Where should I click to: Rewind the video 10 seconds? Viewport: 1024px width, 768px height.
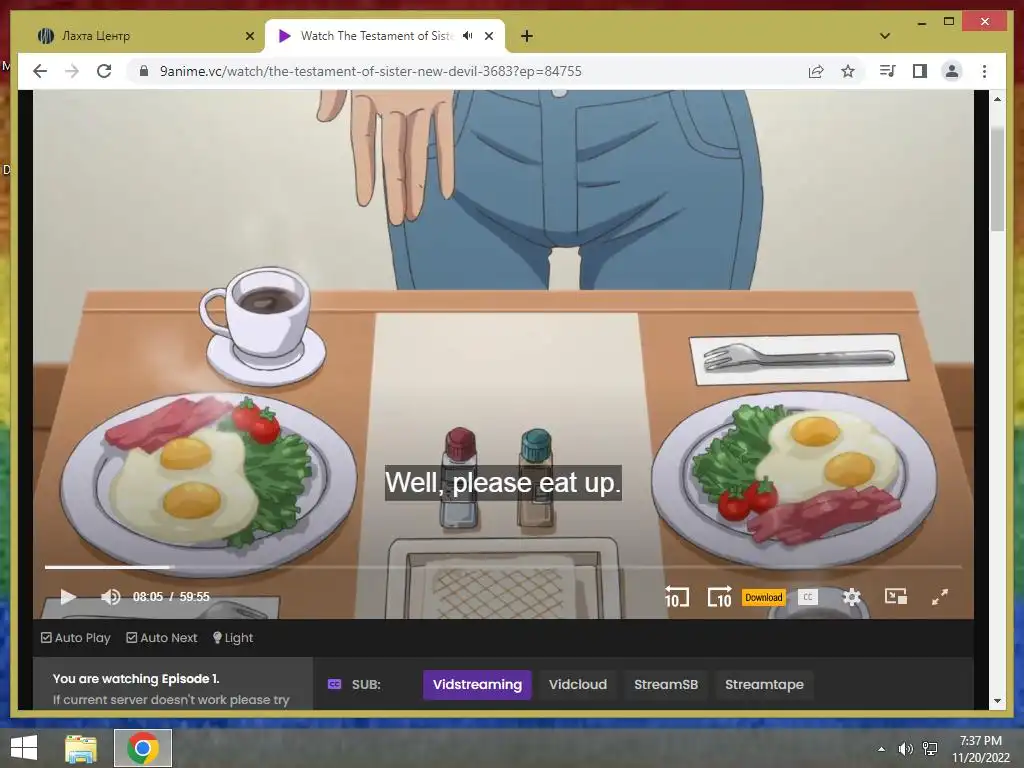pyautogui.click(x=677, y=596)
